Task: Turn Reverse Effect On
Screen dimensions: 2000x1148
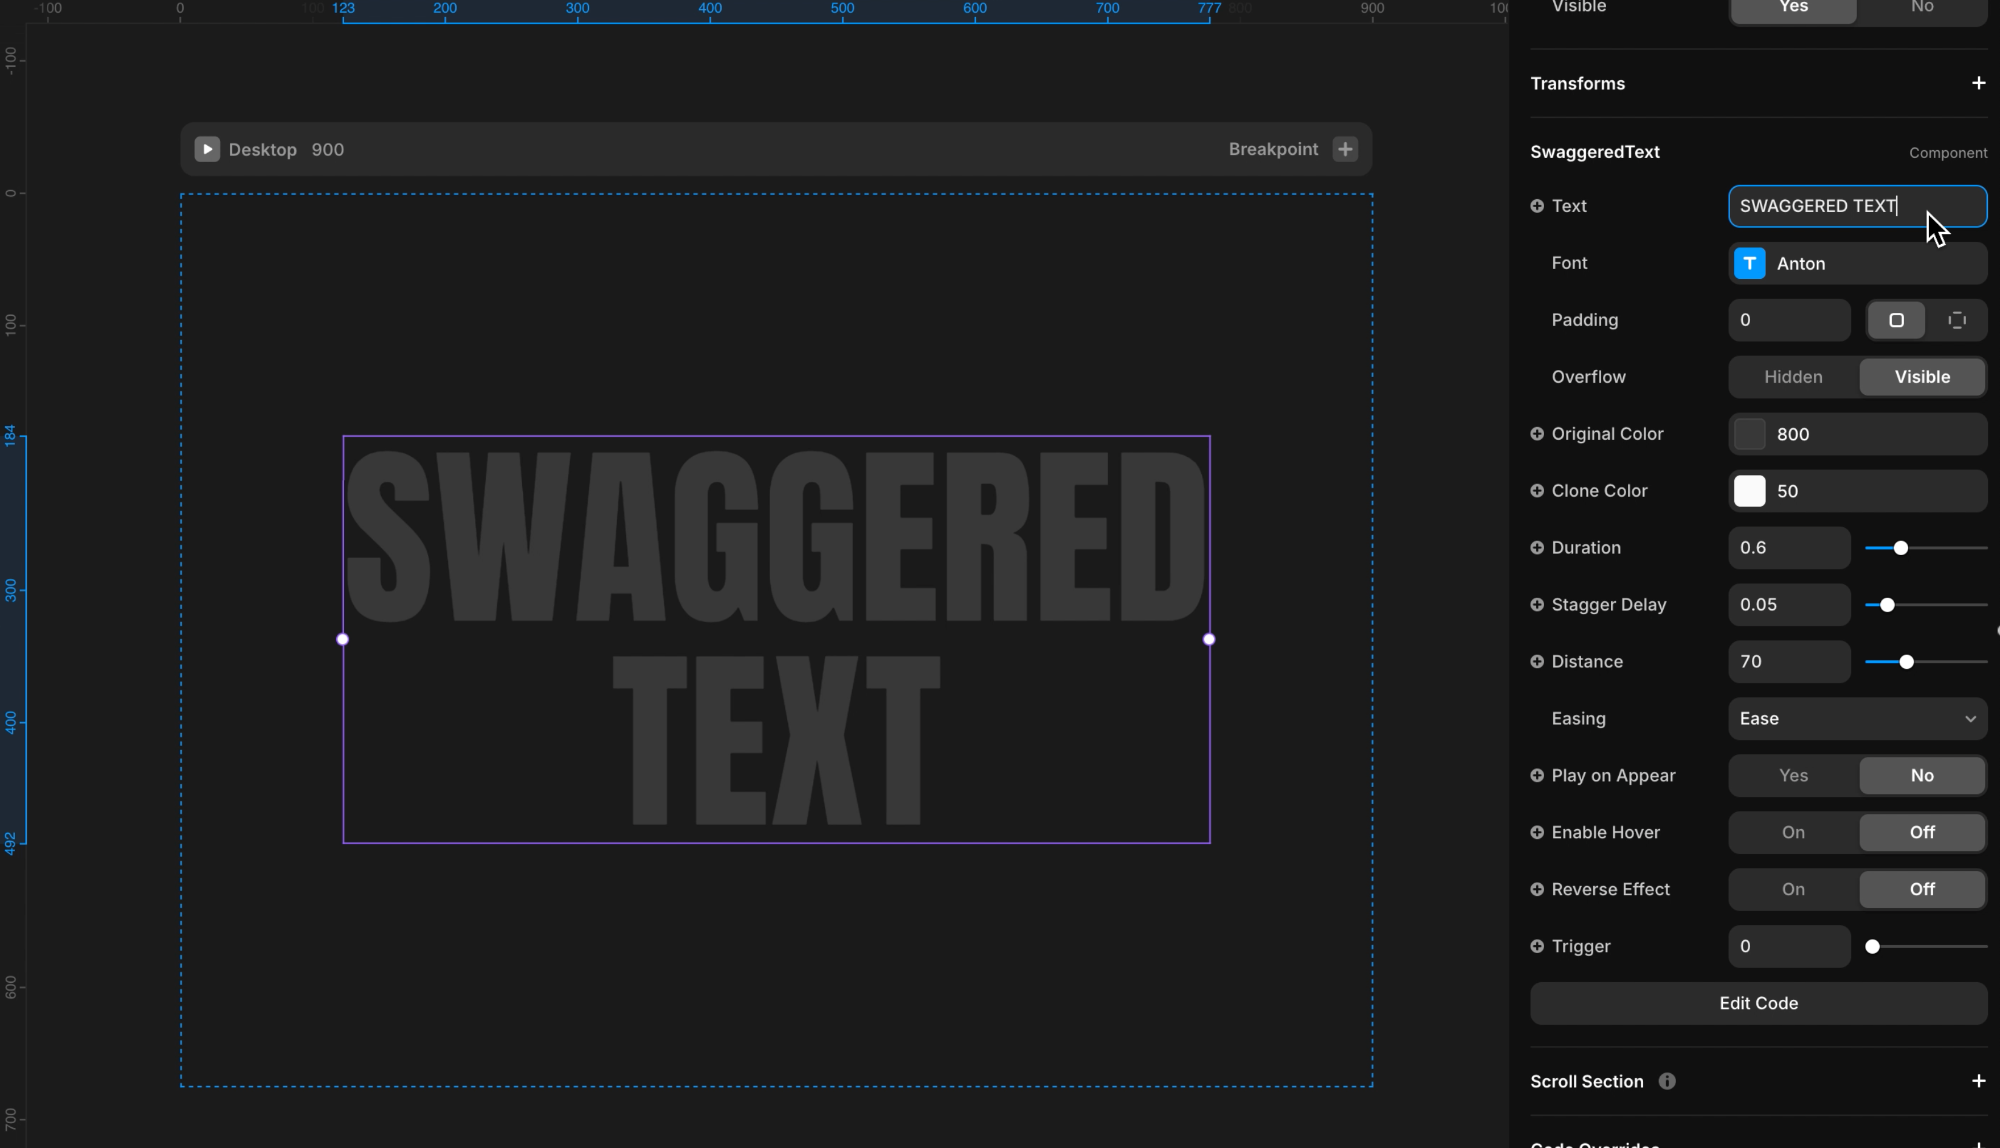Action: pos(1793,889)
